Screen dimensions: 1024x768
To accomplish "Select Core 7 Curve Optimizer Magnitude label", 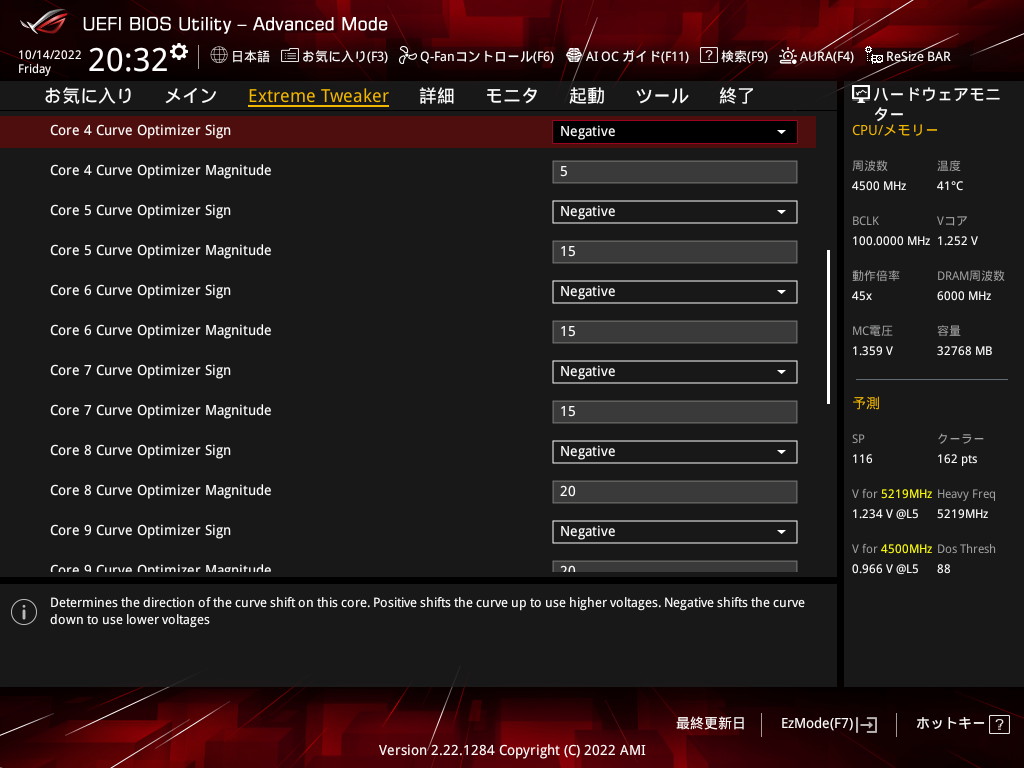I will click(x=161, y=411).
